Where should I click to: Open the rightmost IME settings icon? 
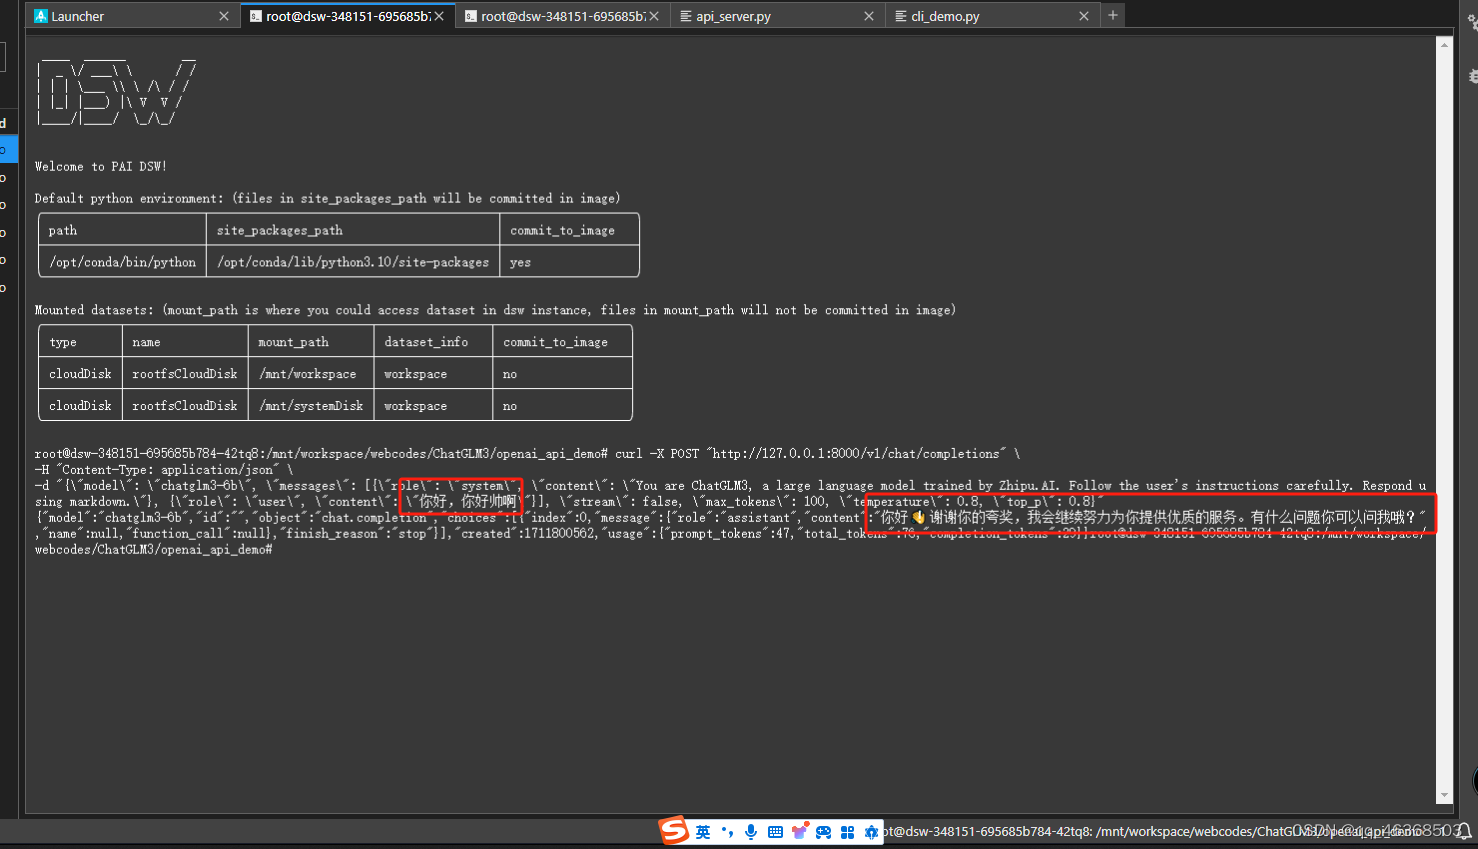tap(871, 832)
